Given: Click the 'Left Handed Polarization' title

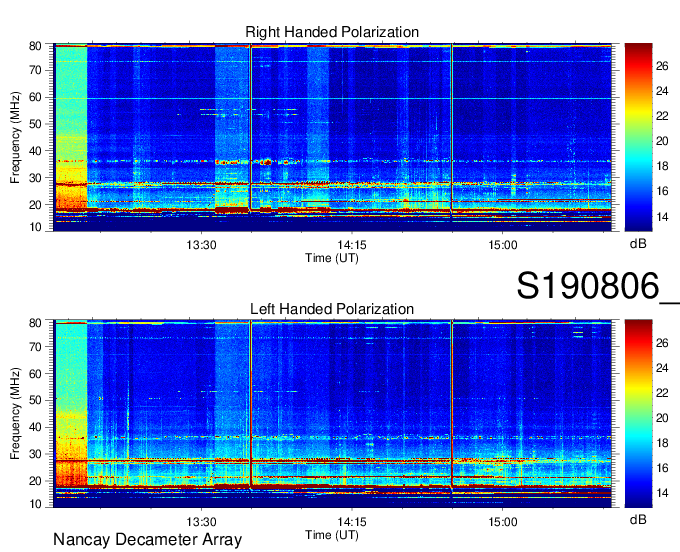Looking at the screenshot, I should tap(332, 309).
